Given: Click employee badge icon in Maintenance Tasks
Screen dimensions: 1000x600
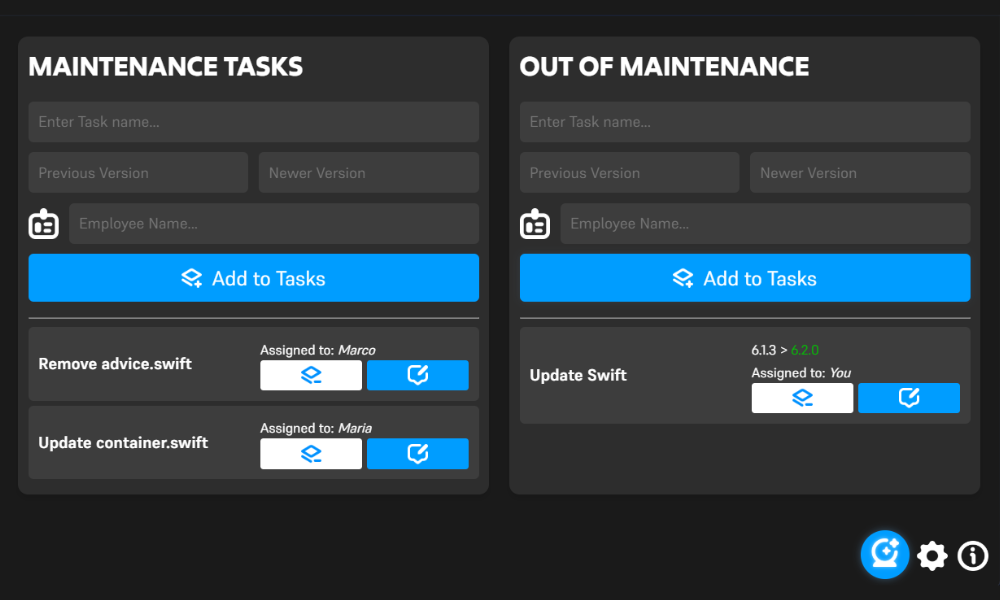Looking at the screenshot, I should click(44, 224).
